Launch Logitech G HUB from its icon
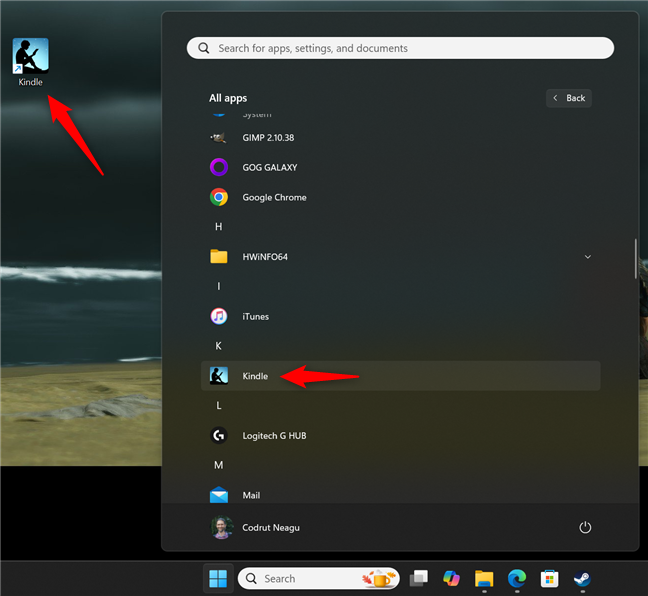 point(219,436)
